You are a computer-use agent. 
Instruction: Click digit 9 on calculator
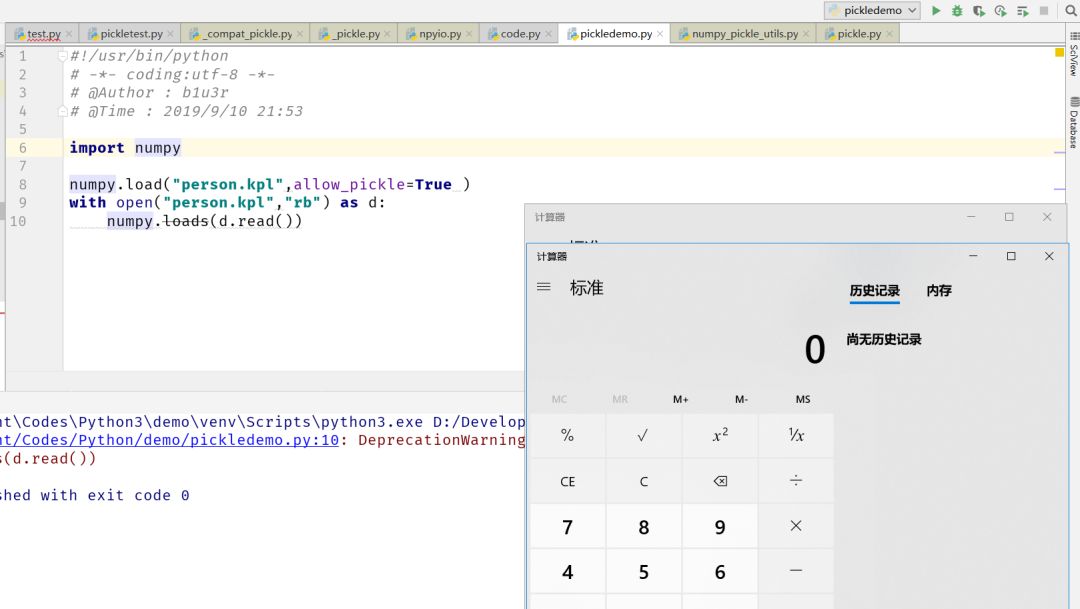[720, 526]
